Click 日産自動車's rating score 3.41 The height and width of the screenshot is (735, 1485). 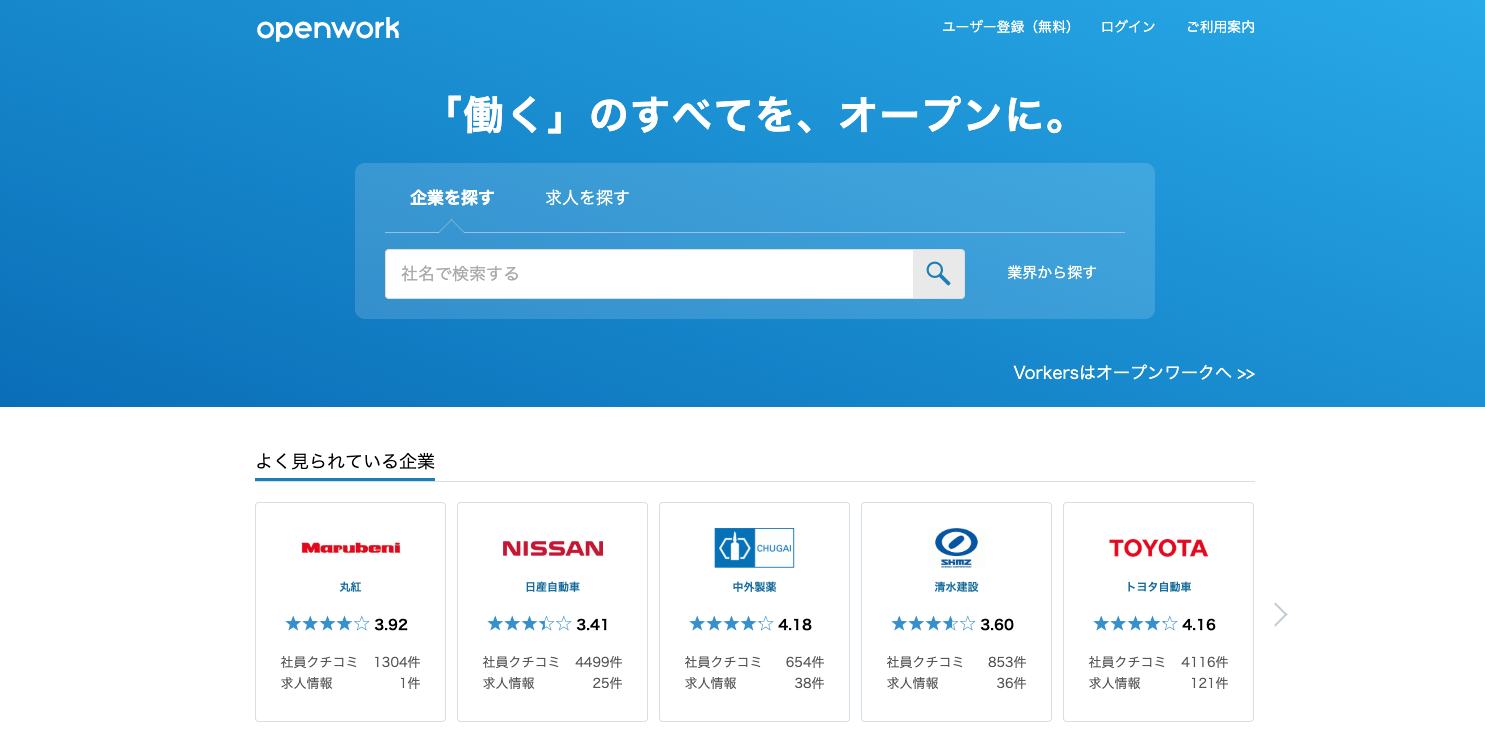593,625
